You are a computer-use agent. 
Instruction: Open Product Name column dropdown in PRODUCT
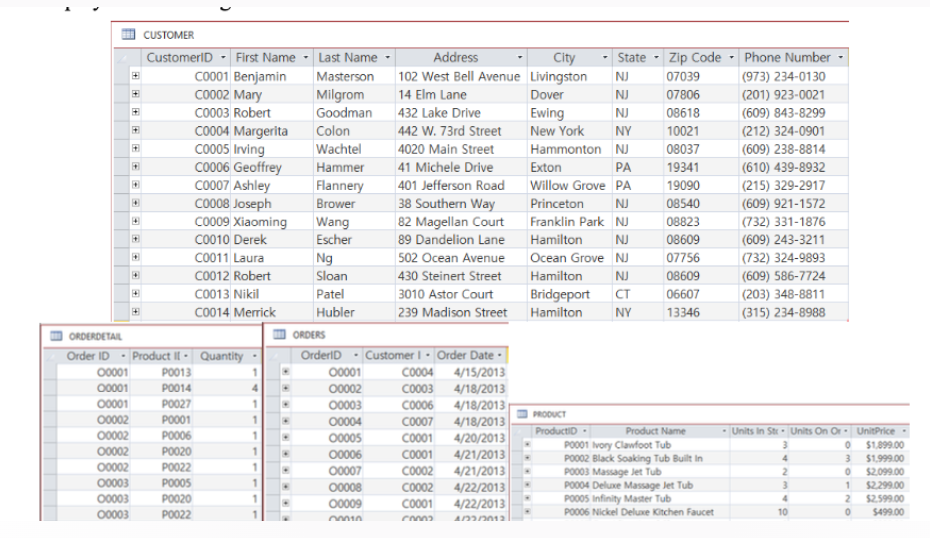click(724, 431)
